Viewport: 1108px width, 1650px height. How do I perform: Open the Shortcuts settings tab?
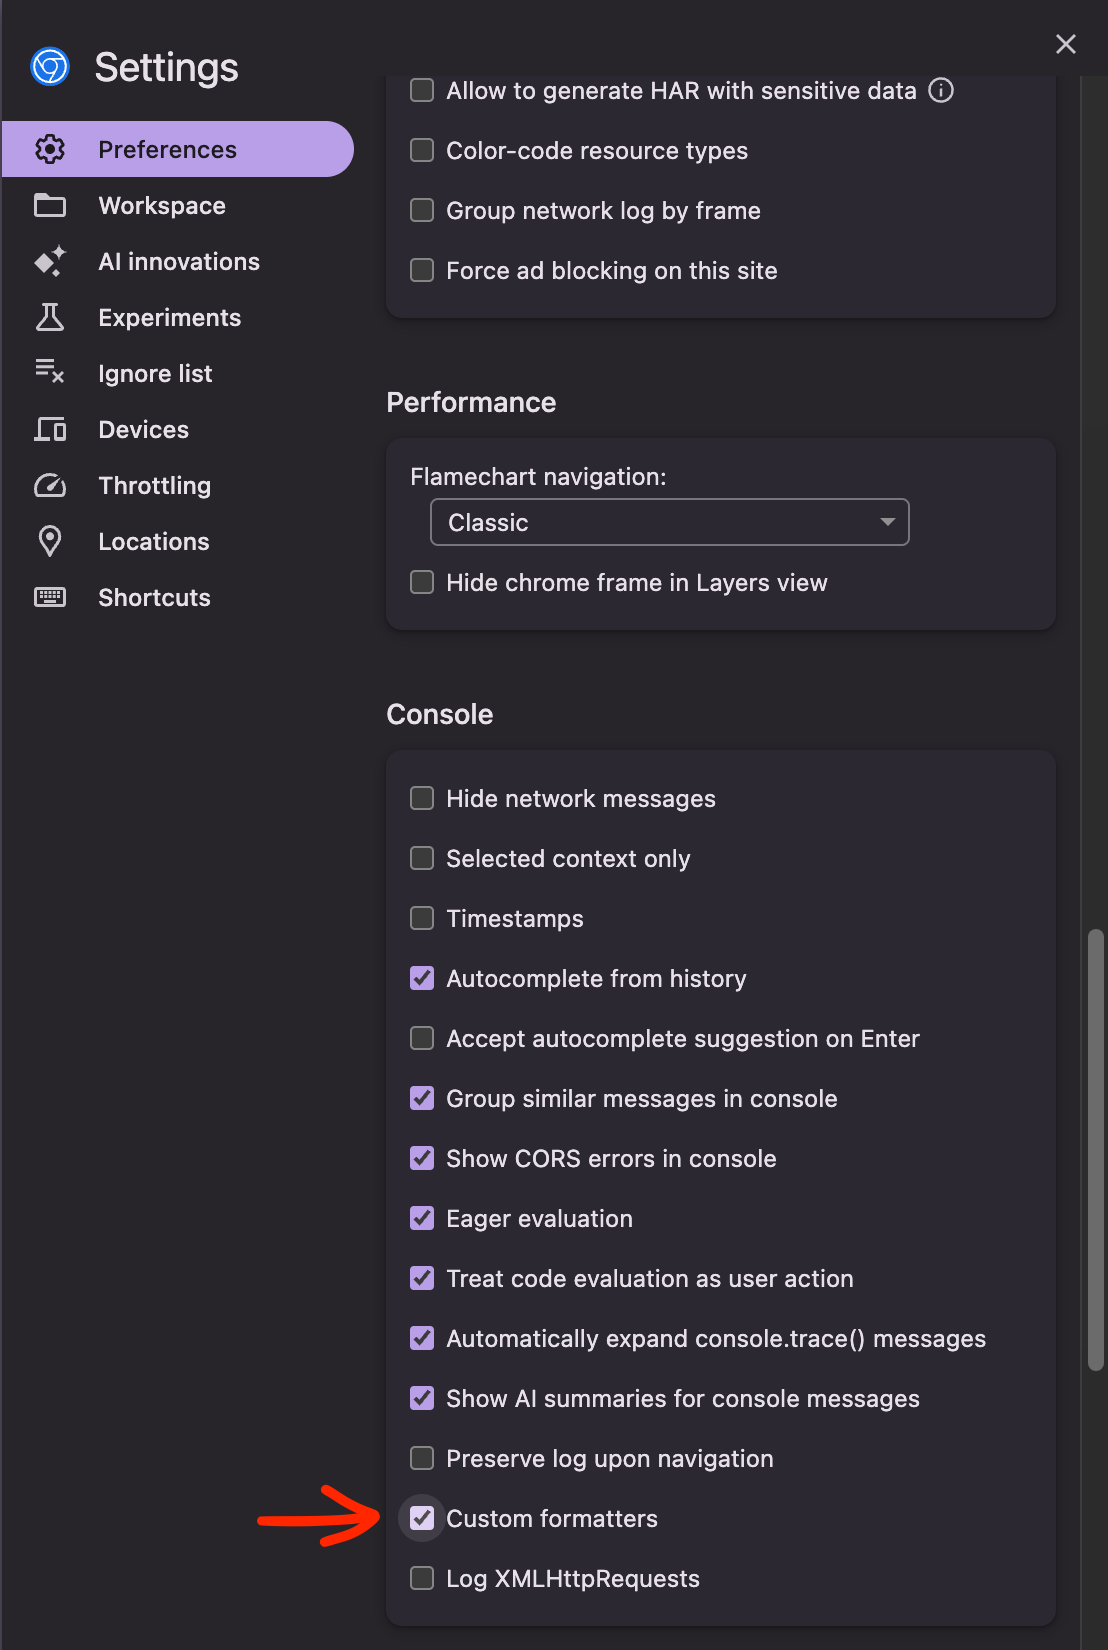point(154,597)
